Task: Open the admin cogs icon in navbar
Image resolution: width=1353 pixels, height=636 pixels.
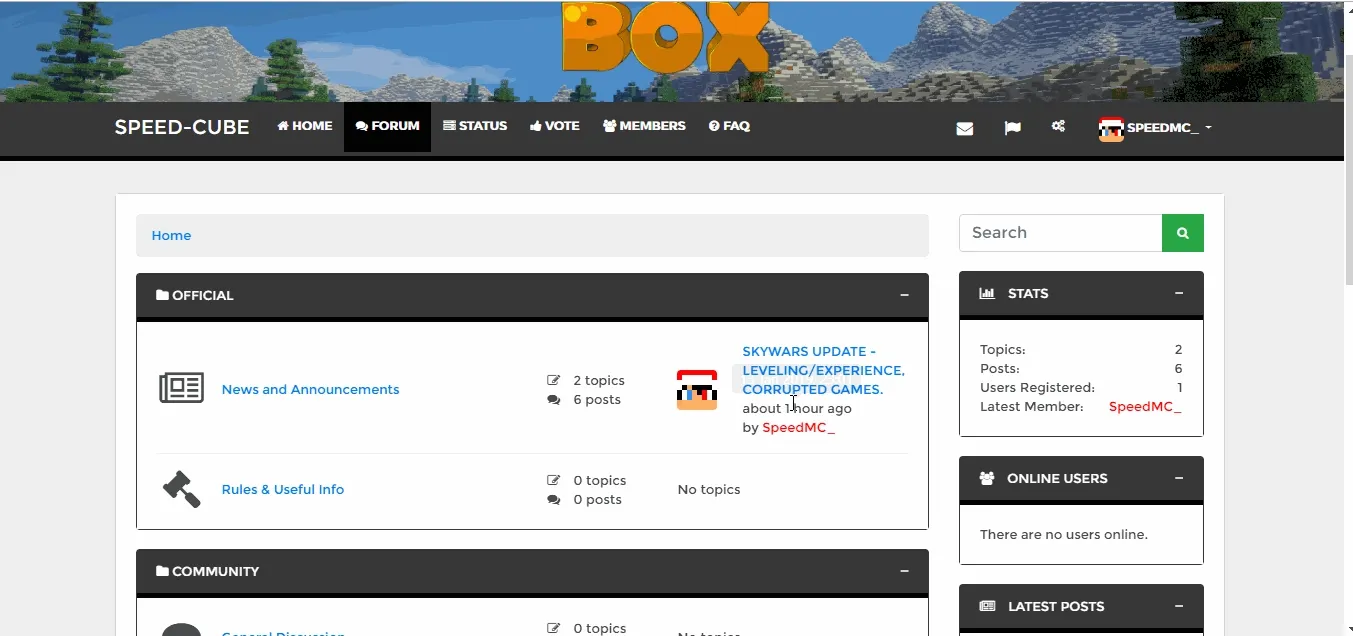Action: [1058, 127]
